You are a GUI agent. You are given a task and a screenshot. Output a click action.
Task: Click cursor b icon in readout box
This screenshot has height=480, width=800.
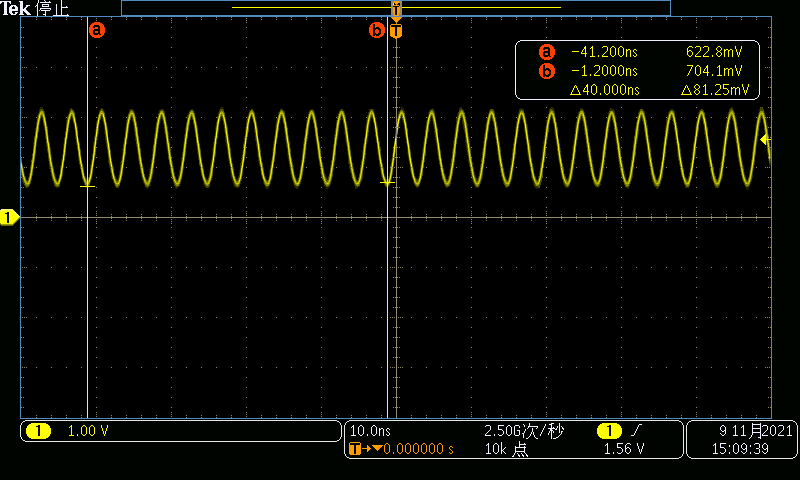[x=546, y=71]
